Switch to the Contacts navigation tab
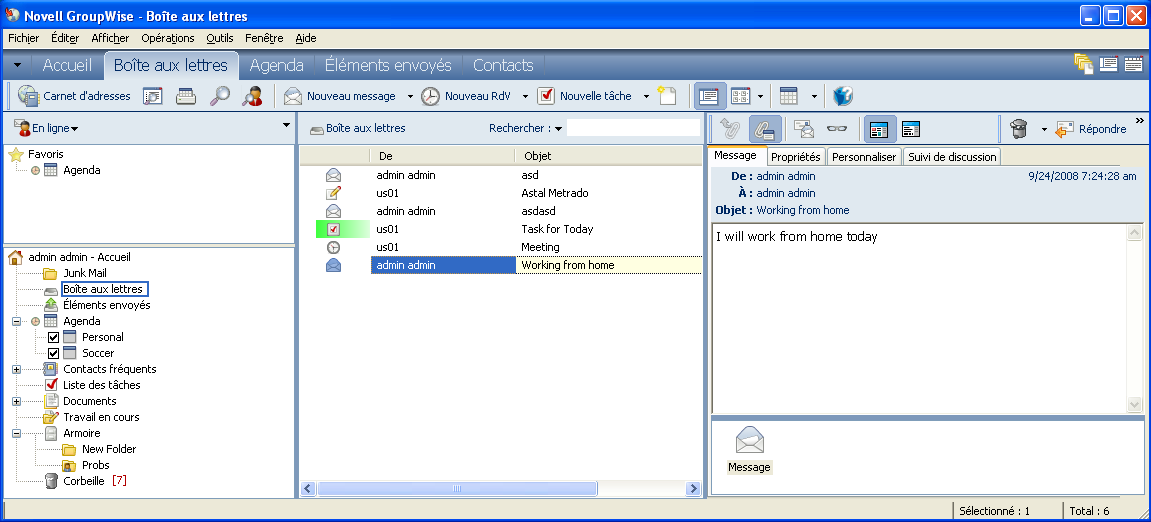Viewport: 1151px width, 522px height. 503,65
